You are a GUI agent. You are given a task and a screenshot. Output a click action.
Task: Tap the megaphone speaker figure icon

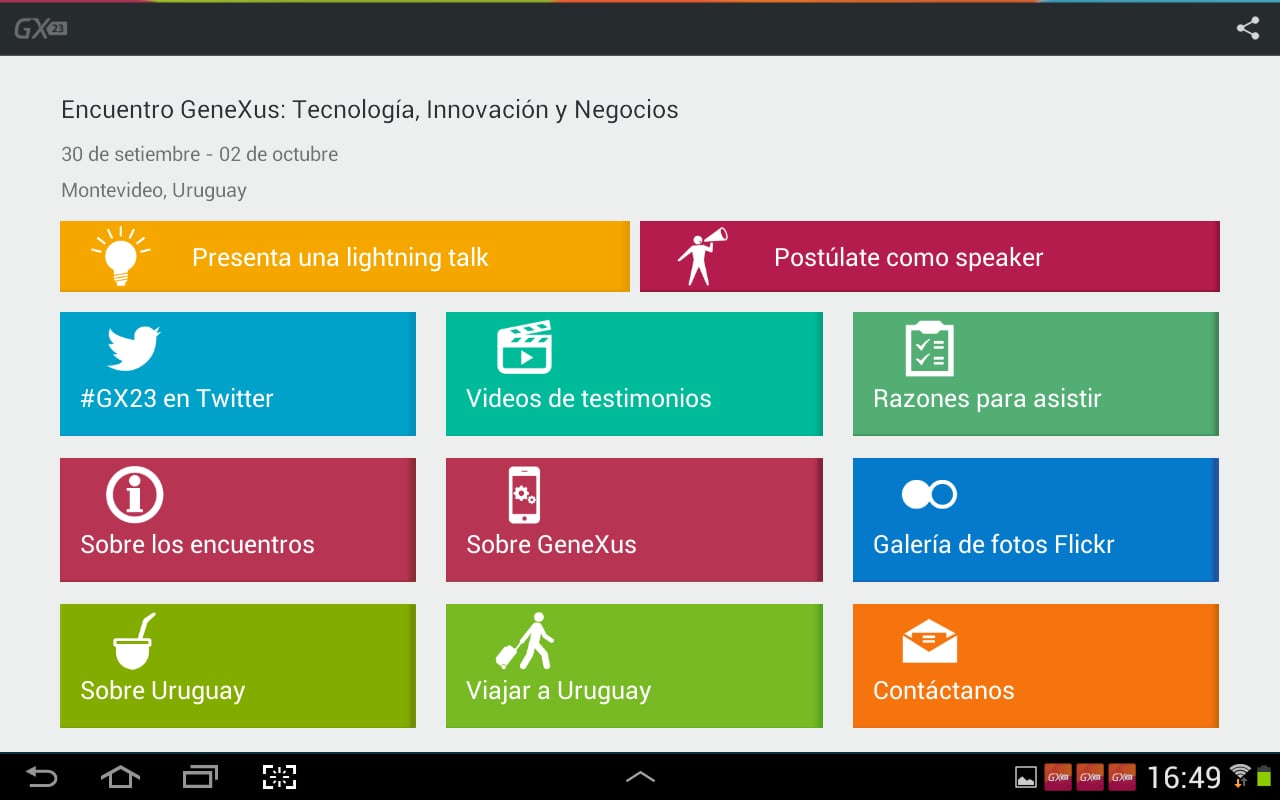click(x=702, y=257)
